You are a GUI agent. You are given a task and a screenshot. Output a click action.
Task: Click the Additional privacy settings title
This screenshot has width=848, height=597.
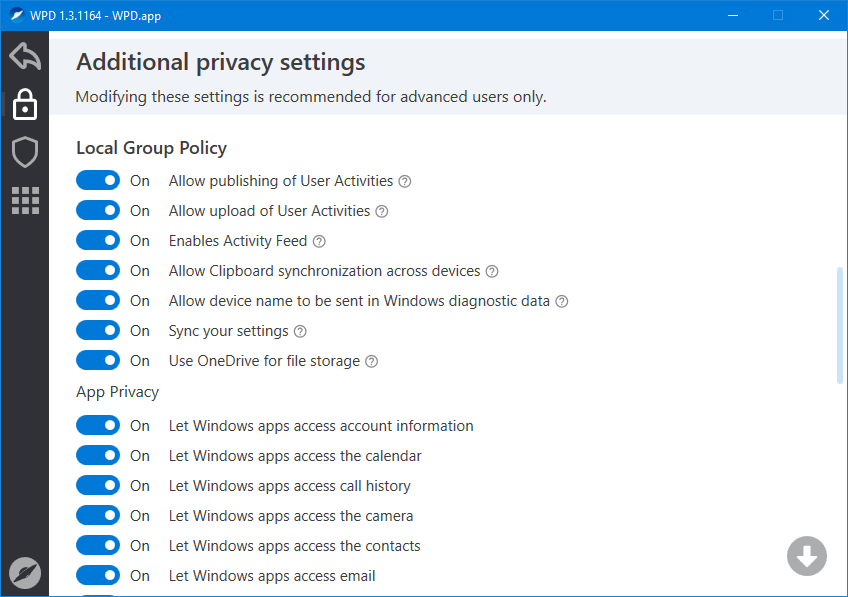(x=221, y=62)
